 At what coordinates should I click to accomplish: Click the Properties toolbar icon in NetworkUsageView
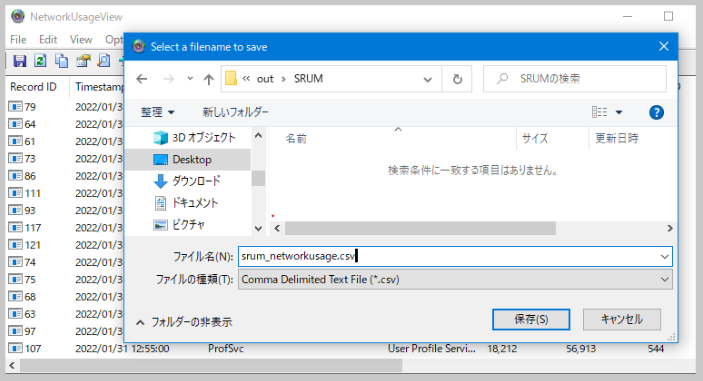[x=83, y=61]
